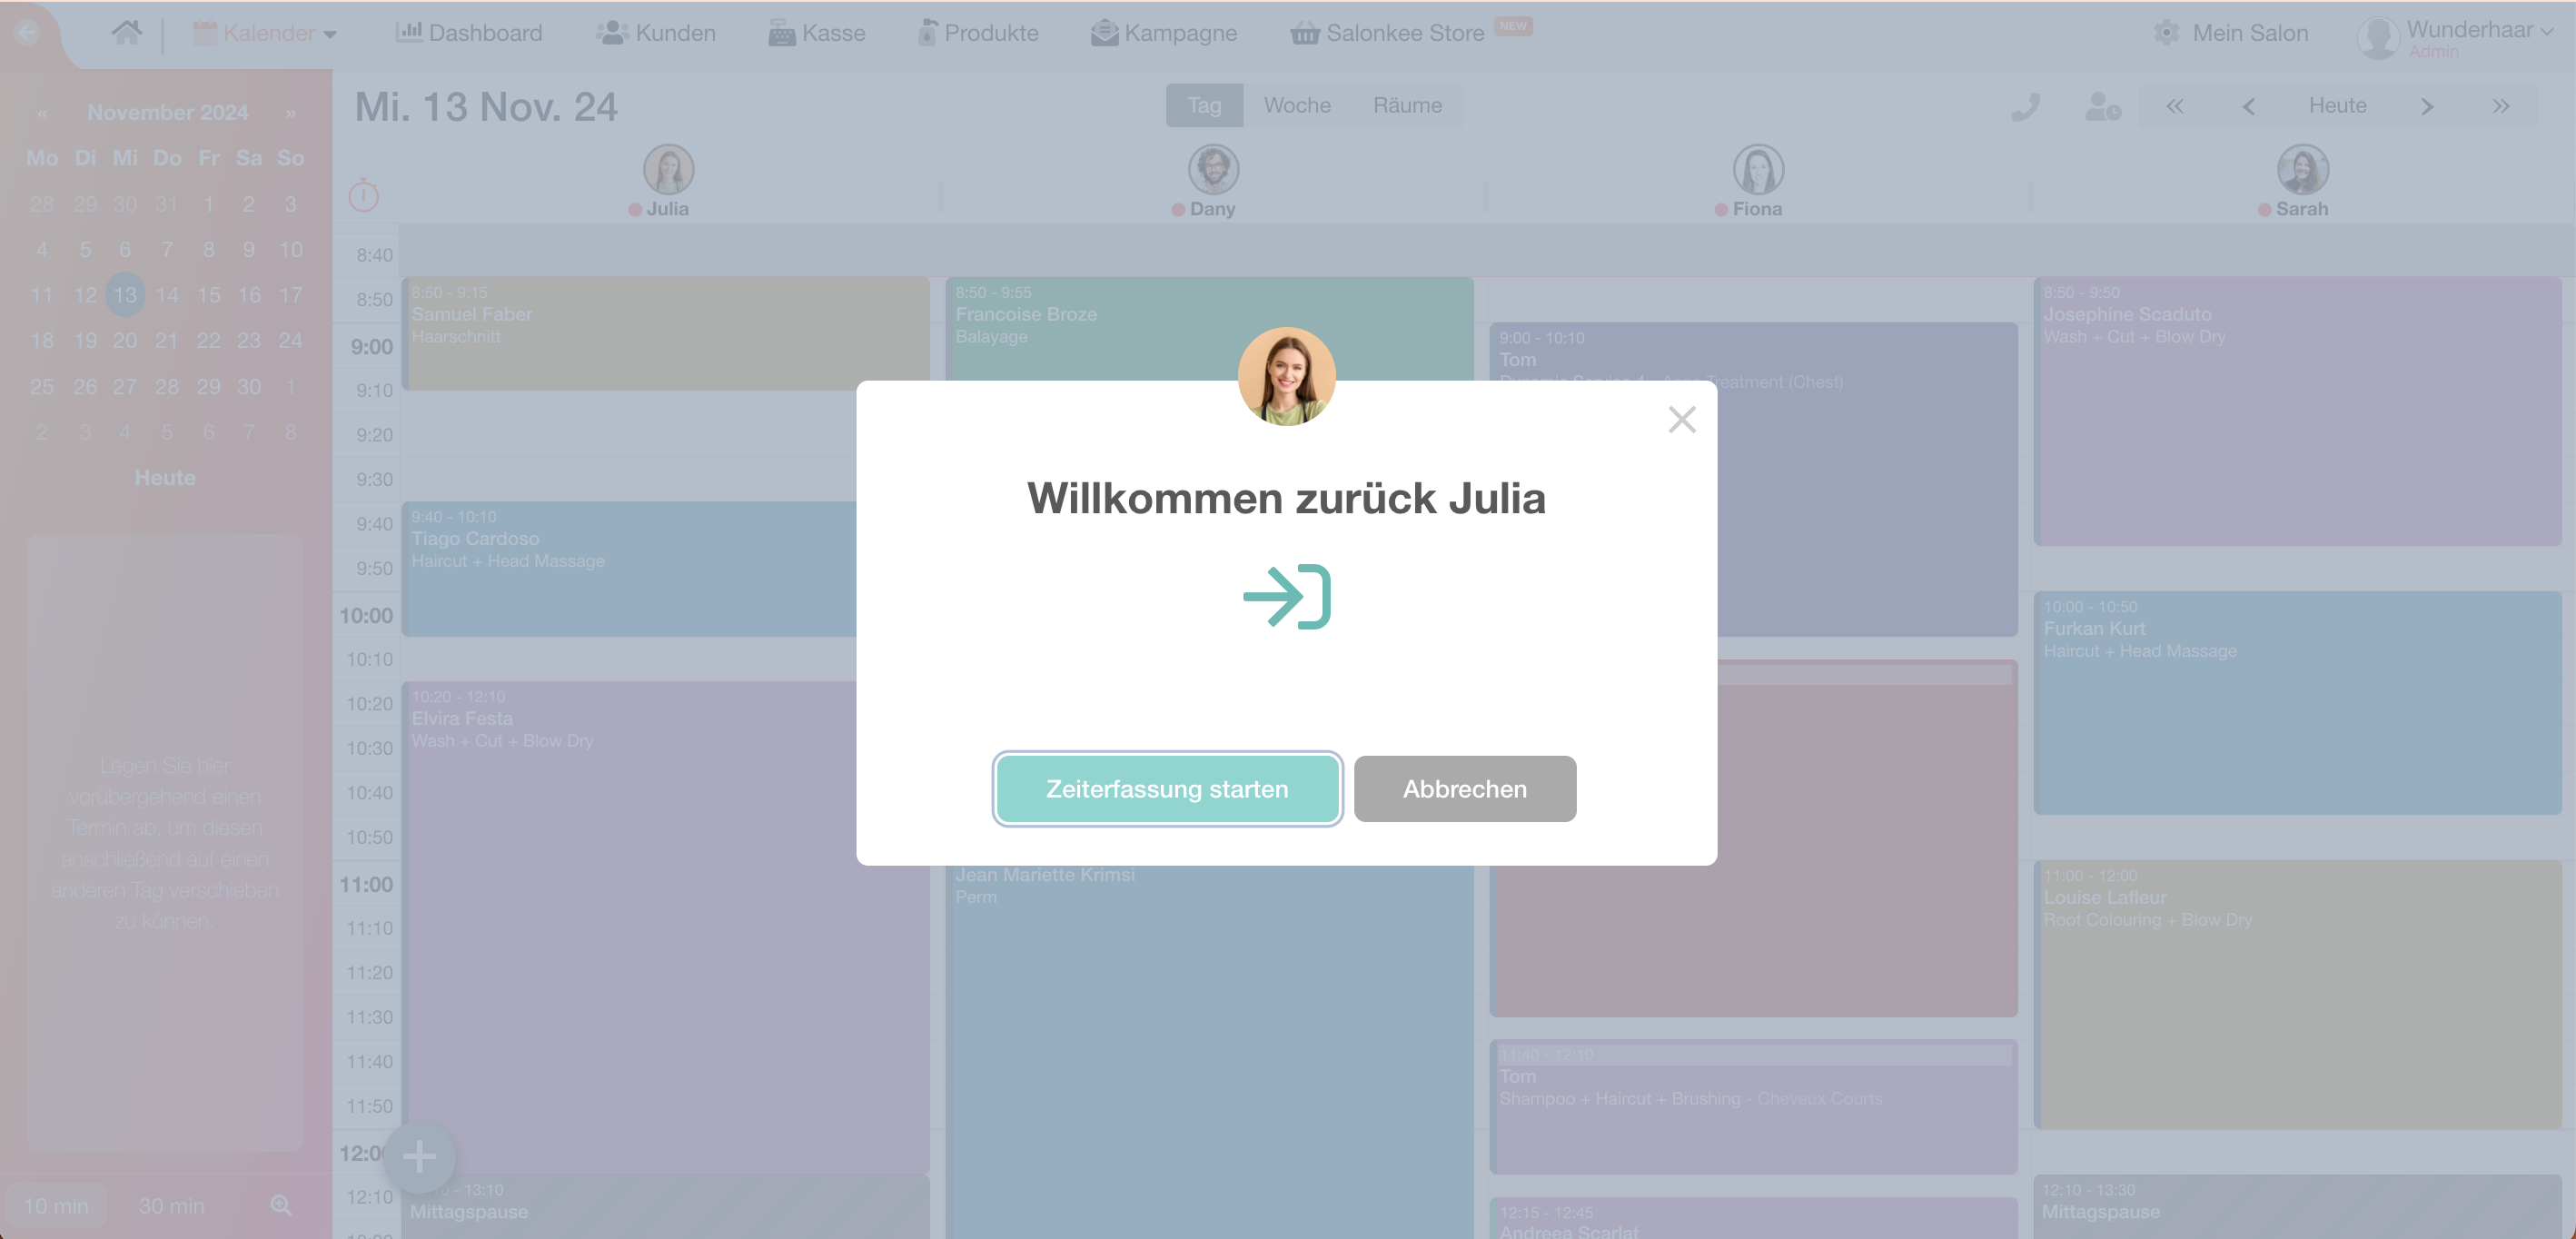Expand the Kalender dropdown menu
The height and width of the screenshot is (1239, 2576).
pyautogui.click(x=265, y=33)
